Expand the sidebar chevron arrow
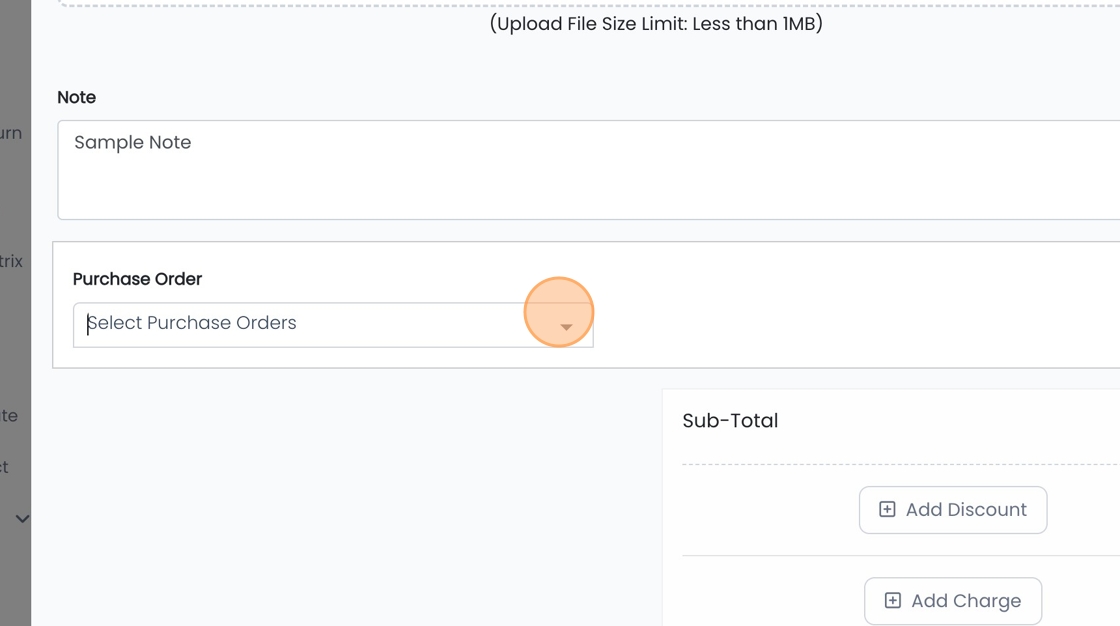 [x=22, y=519]
